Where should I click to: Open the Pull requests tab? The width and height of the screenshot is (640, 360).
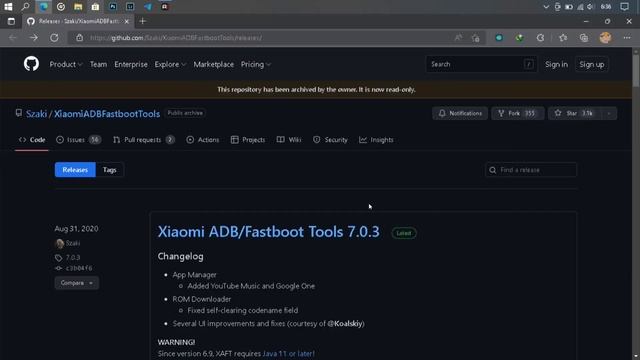[x=144, y=140]
